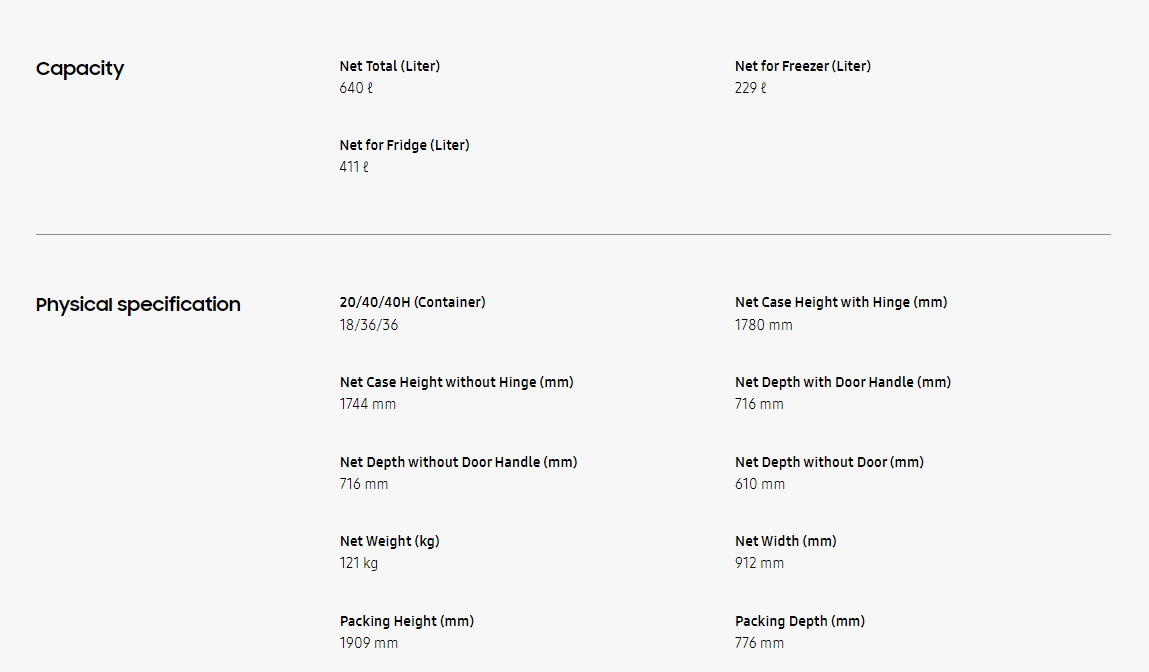Click the 610 mm depth value
1149x672 pixels.
click(760, 484)
